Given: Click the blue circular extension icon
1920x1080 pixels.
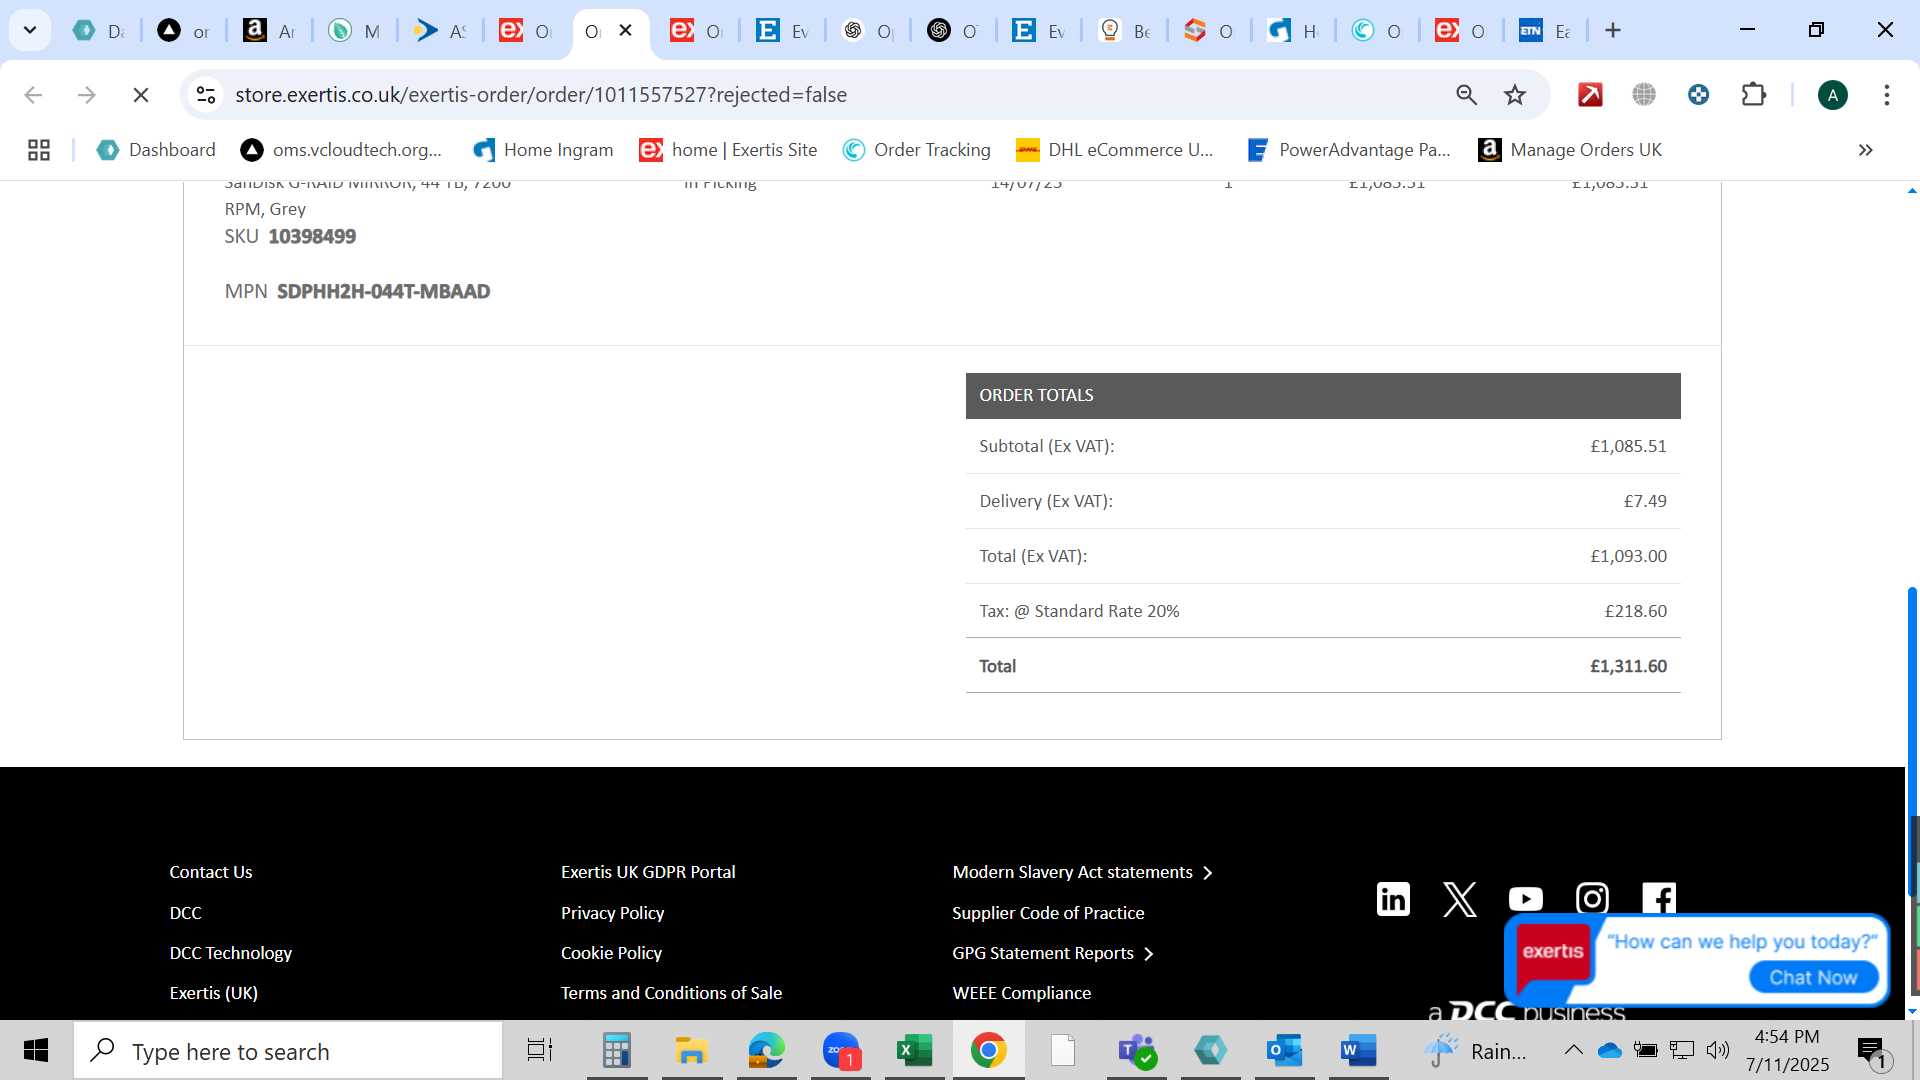Looking at the screenshot, I should pos(1698,95).
